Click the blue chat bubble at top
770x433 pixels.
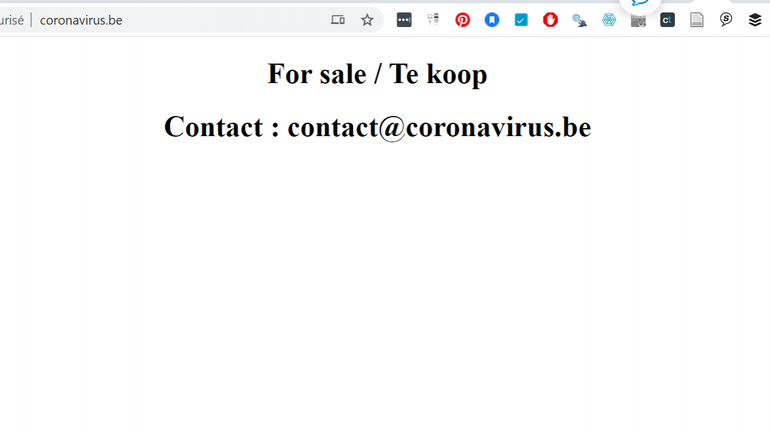(639, 4)
